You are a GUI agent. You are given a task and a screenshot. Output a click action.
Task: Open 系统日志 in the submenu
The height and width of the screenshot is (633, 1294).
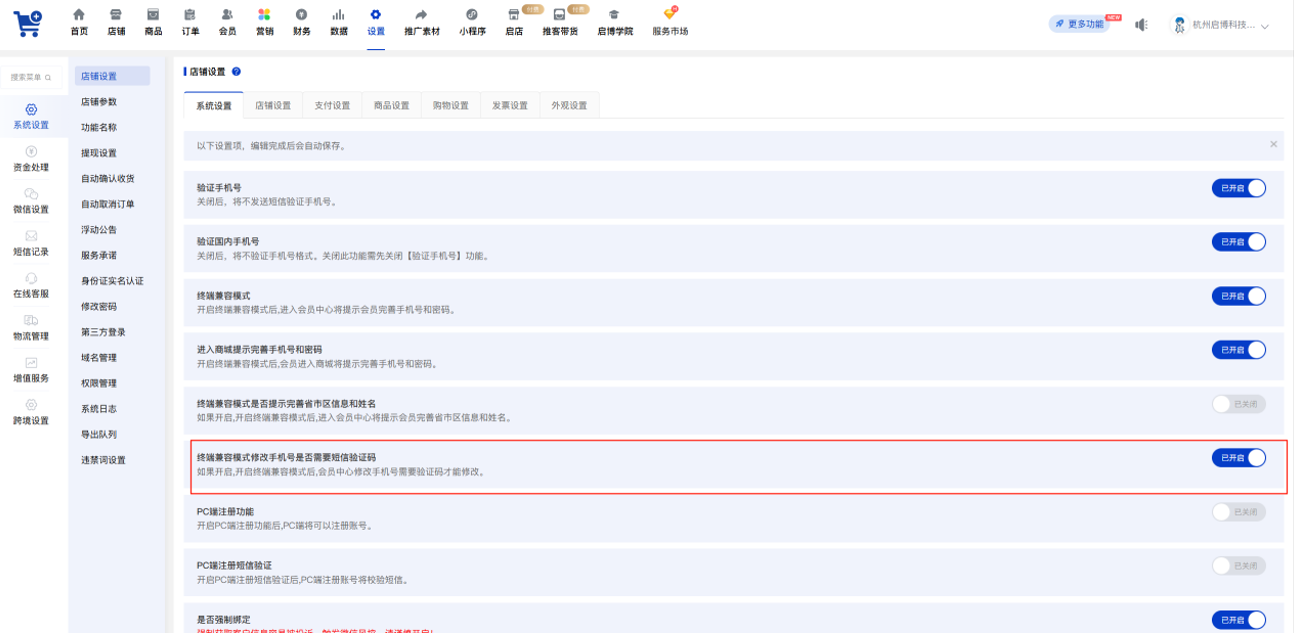click(x=99, y=409)
